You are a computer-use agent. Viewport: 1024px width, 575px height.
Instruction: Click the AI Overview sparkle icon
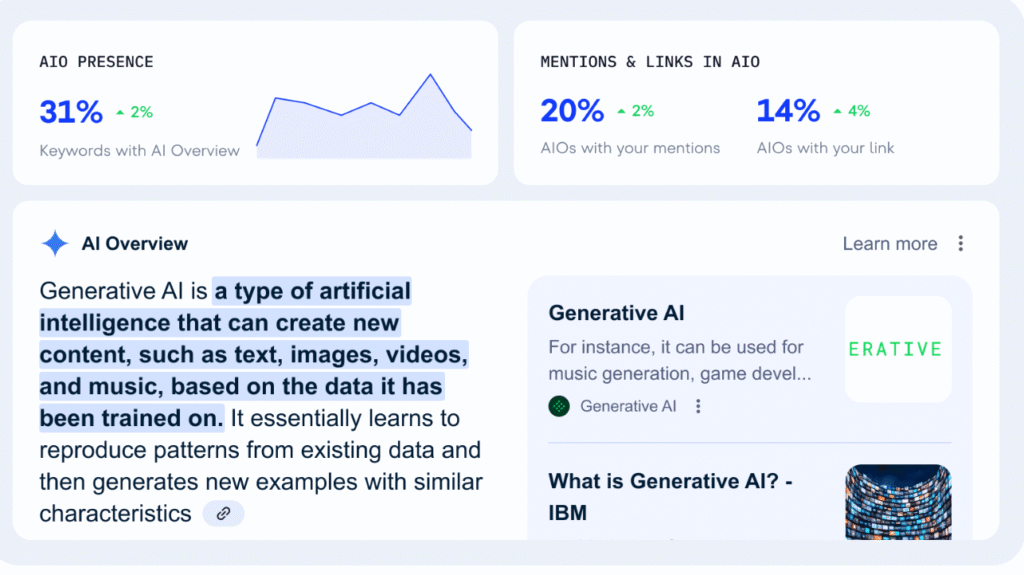tap(55, 243)
